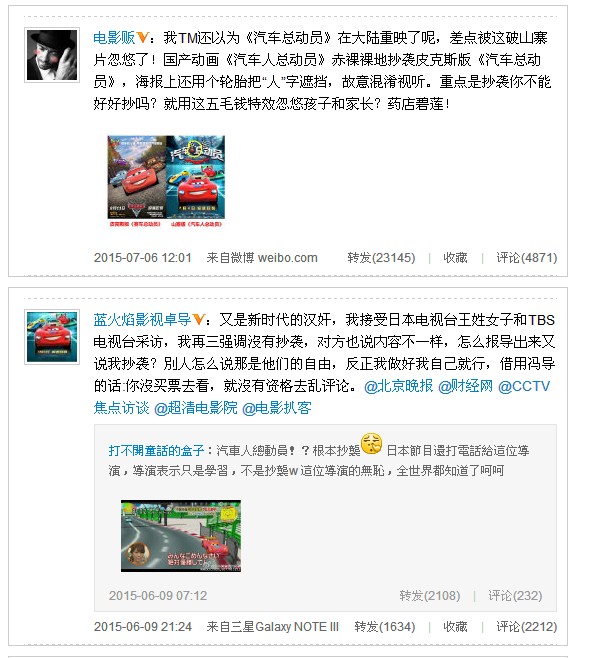Click 转发(23145) on first post
This screenshot has height=658, width=590.
(x=381, y=258)
